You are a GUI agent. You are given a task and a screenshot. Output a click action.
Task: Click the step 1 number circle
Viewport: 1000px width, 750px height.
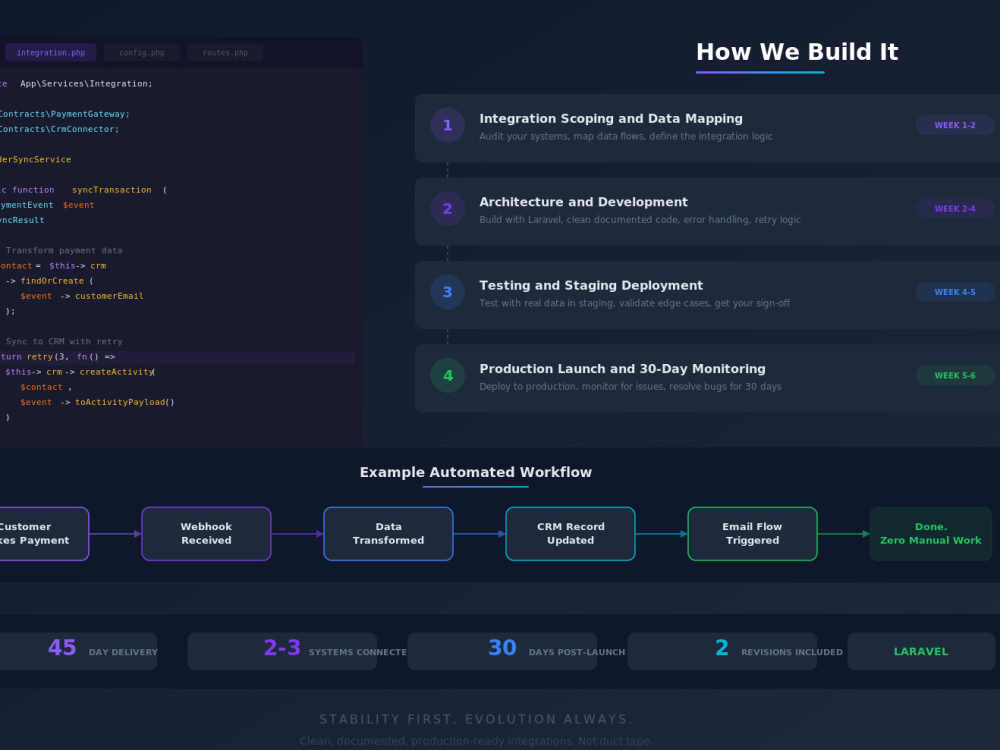(448, 125)
